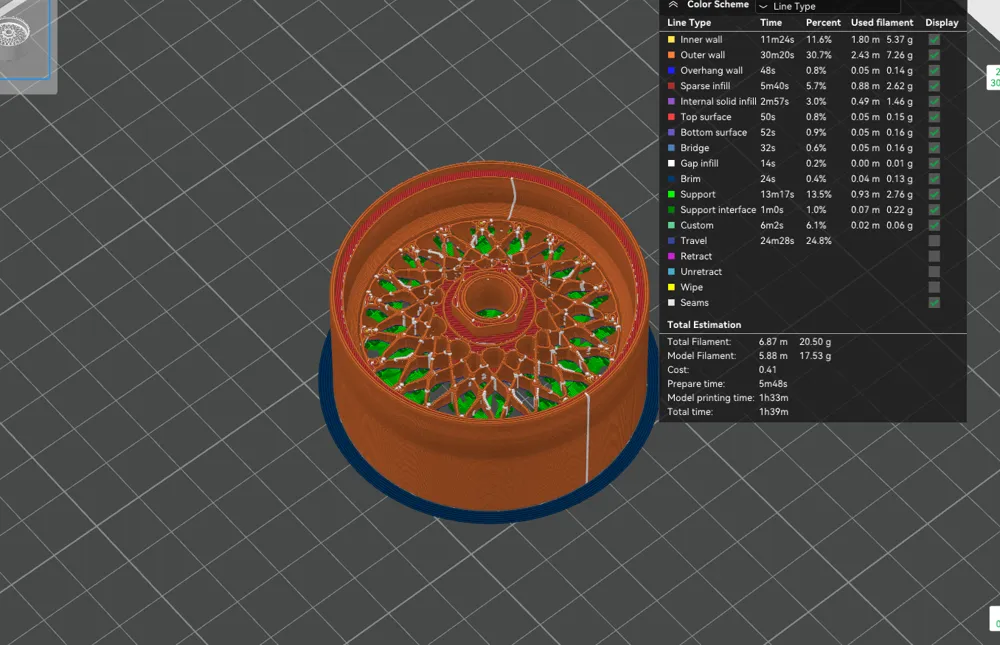Toggle Internal solid infill display checkbox
The image size is (1000, 645).
pyautogui.click(x=934, y=101)
